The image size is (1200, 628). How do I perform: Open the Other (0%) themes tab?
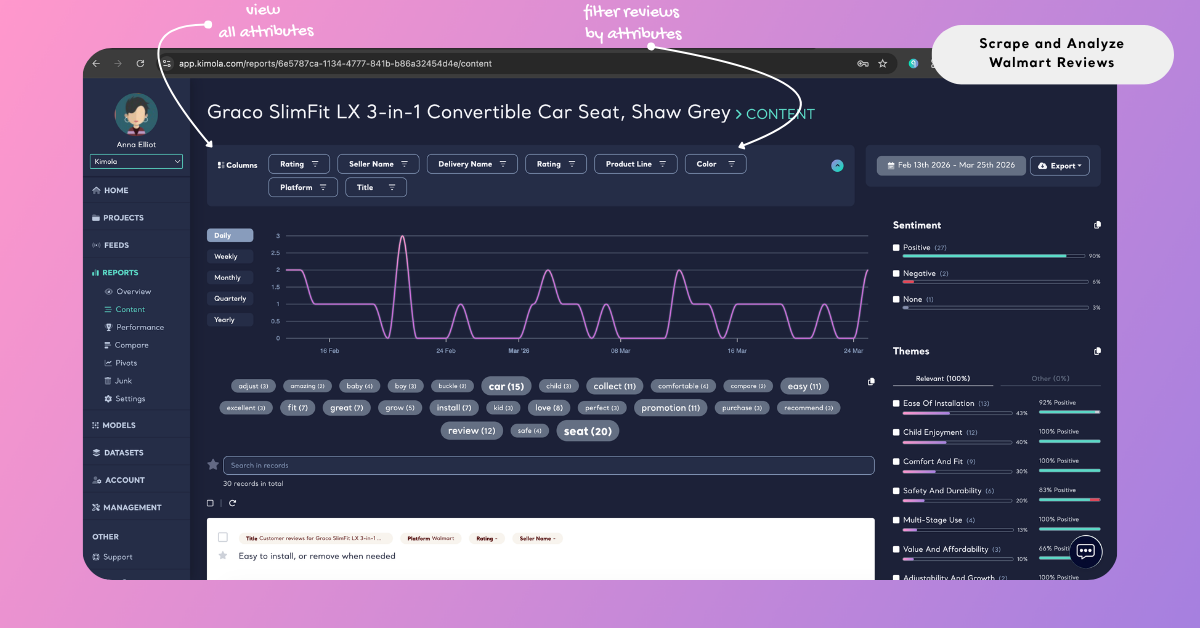(x=1049, y=378)
